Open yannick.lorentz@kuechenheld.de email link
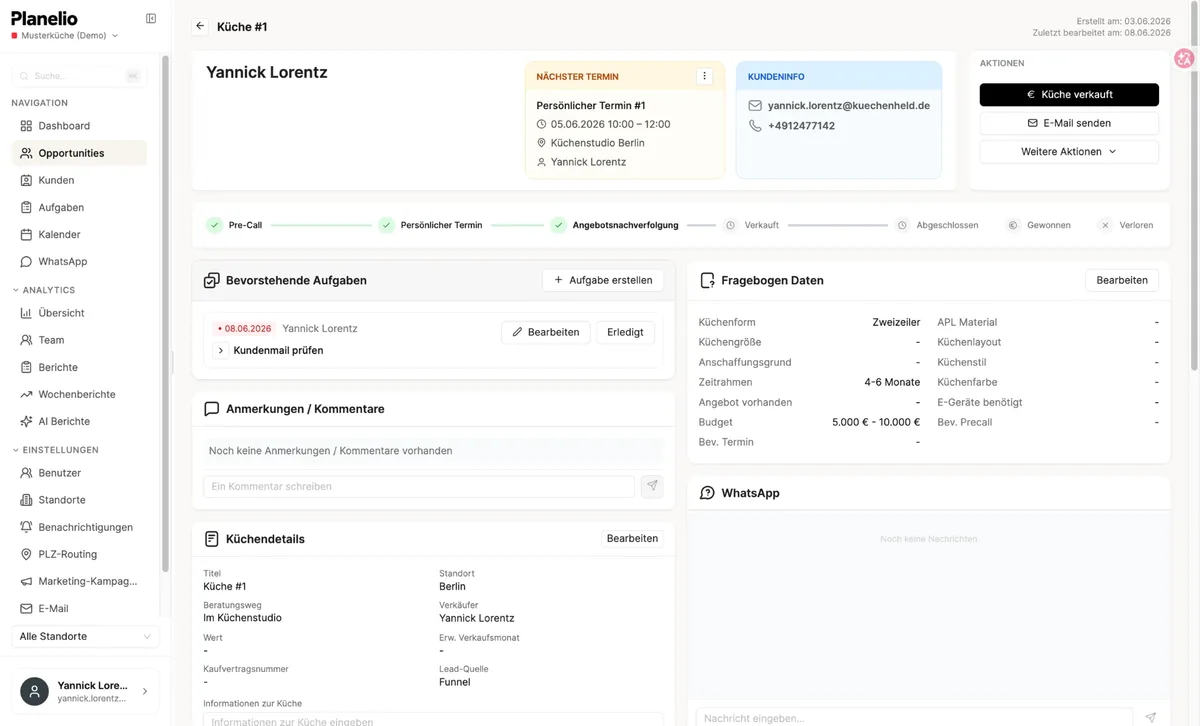1200x726 pixels. 849,105
